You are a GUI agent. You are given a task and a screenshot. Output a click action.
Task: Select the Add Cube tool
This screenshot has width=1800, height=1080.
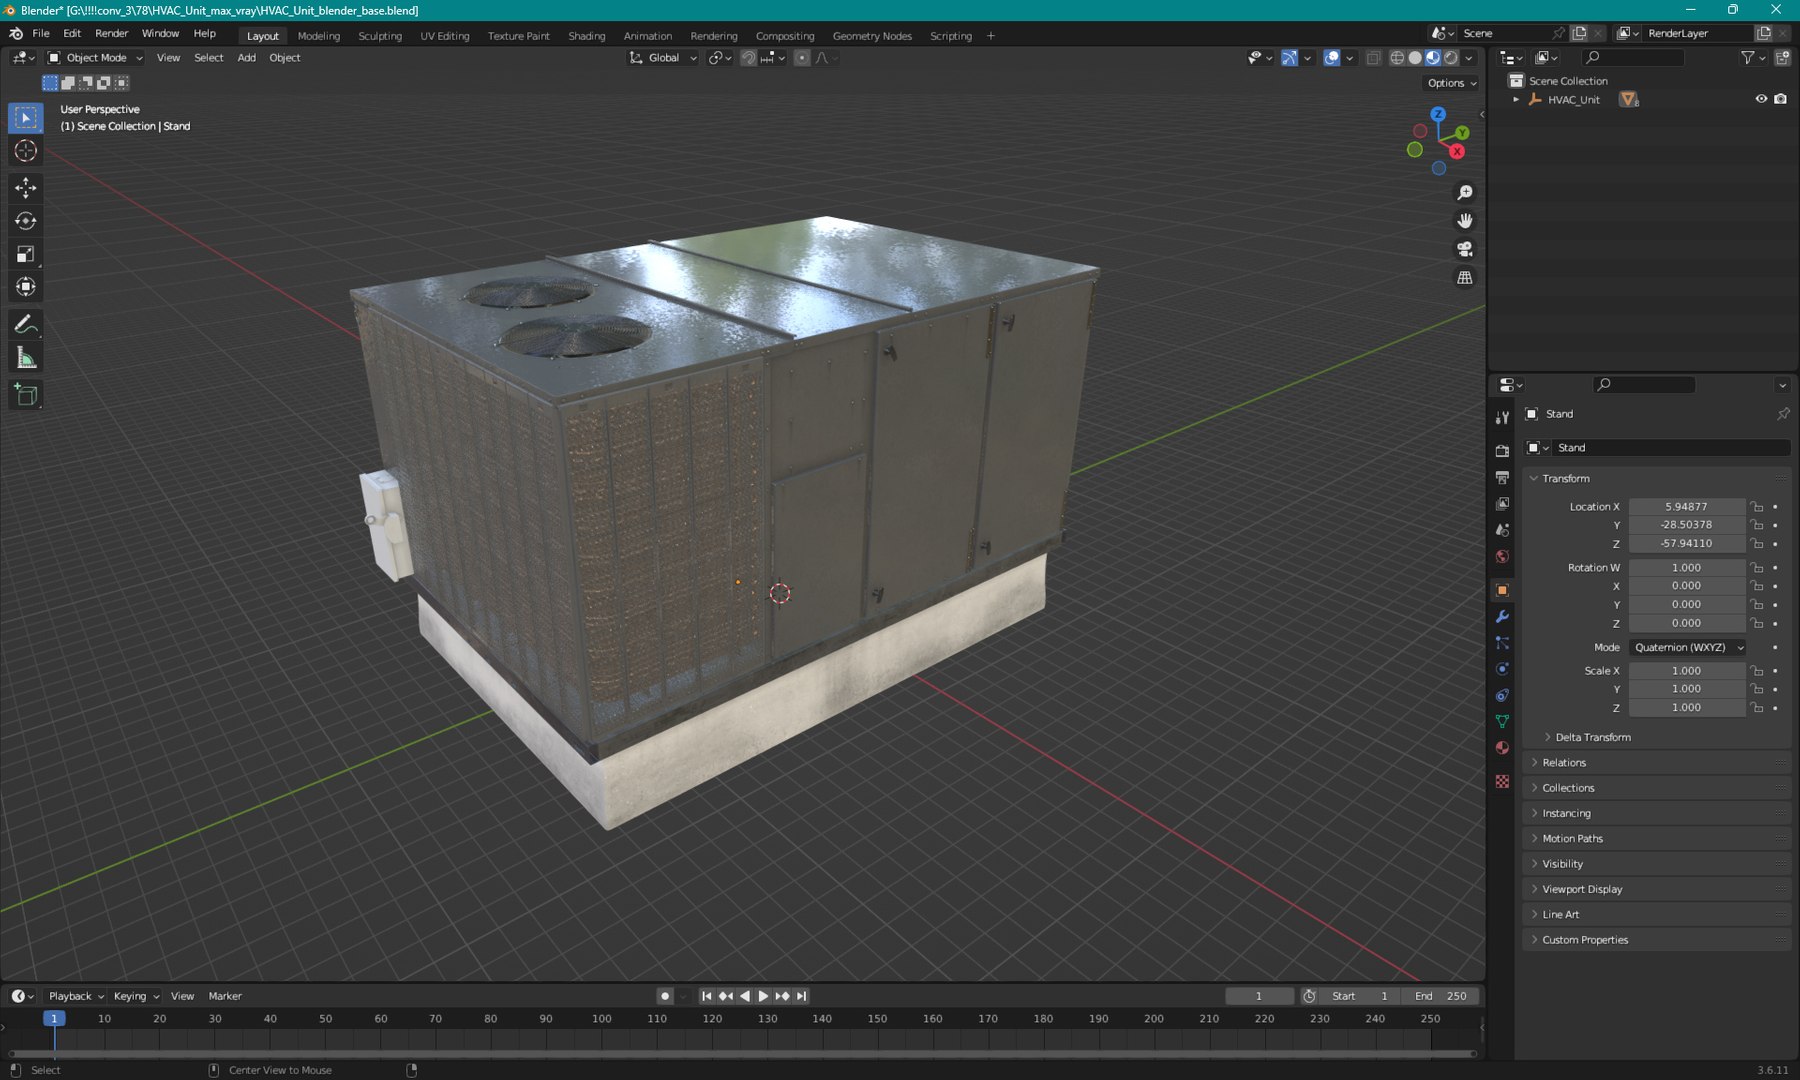[26, 396]
